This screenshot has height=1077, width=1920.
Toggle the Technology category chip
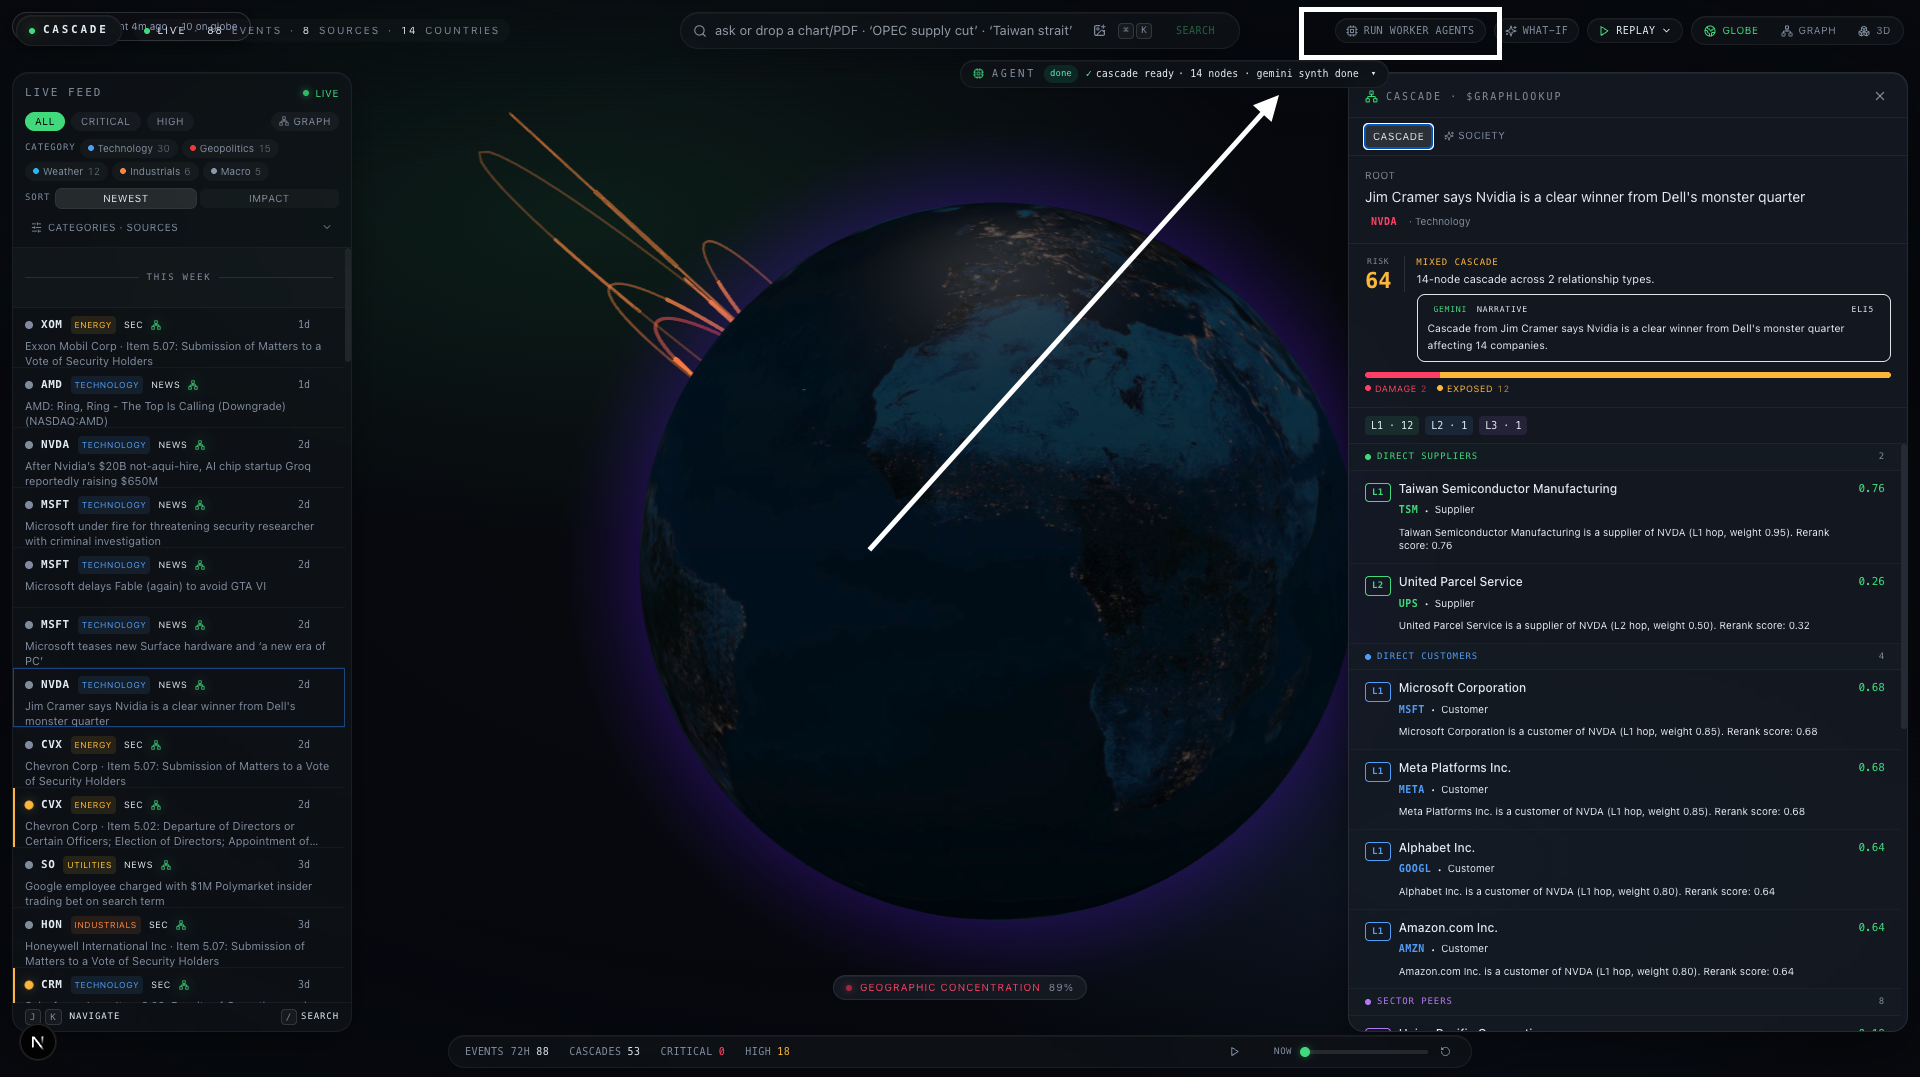(x=129, y=149)
